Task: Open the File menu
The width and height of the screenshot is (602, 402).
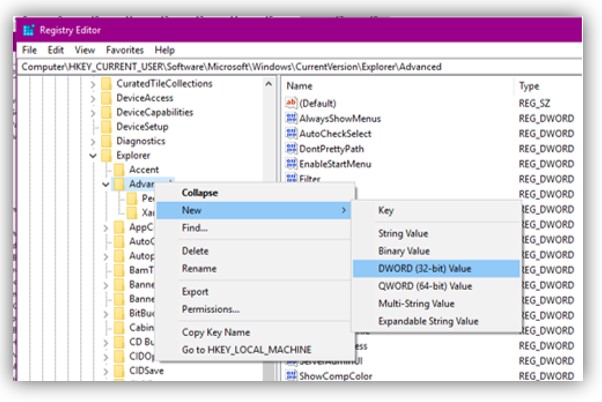Action: (x=29, y=50)
